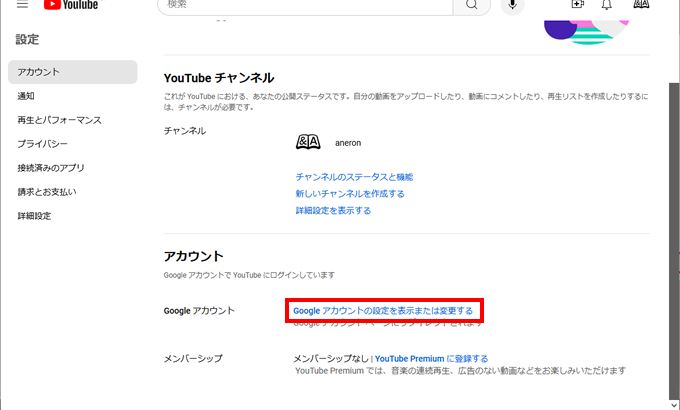This screenshot has width=680, height=410.
Task: Click the YouTube チャンネル heading
Action: 219,78
